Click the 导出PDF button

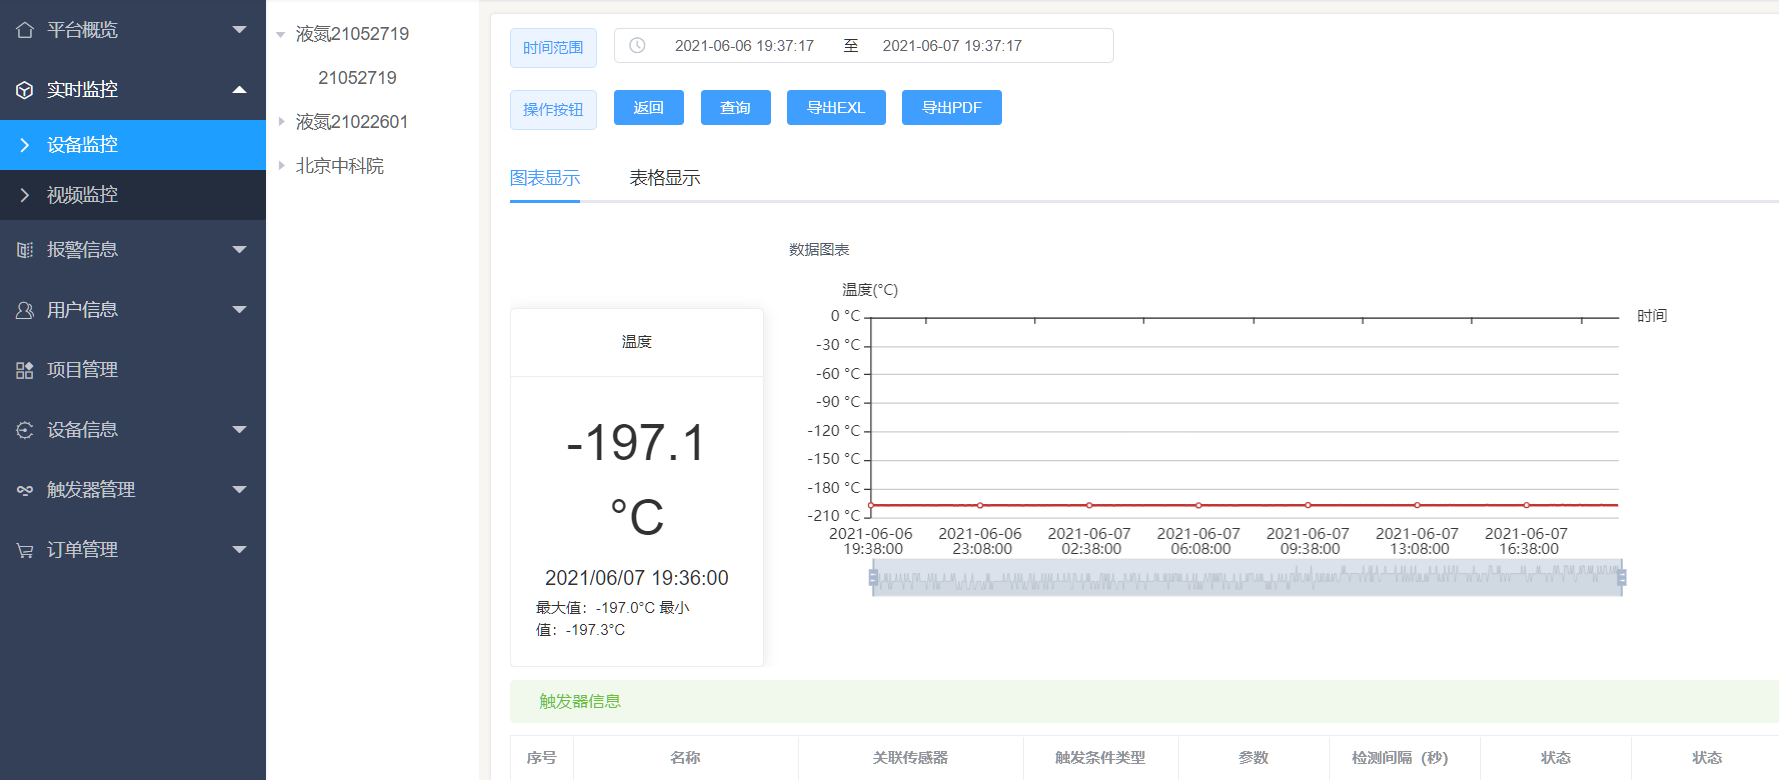(951, 108)
